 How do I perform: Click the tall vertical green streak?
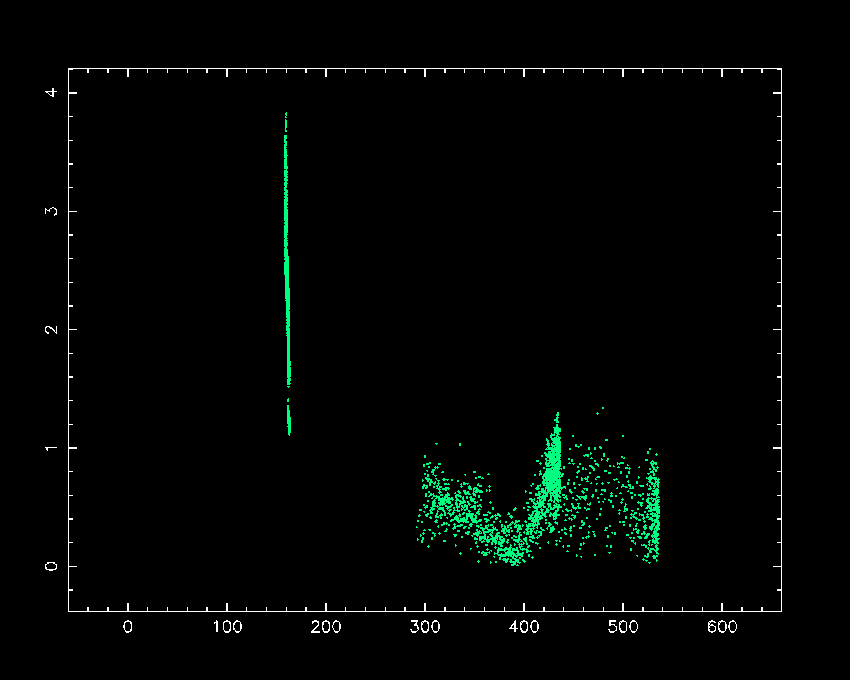tap(287, 249)
